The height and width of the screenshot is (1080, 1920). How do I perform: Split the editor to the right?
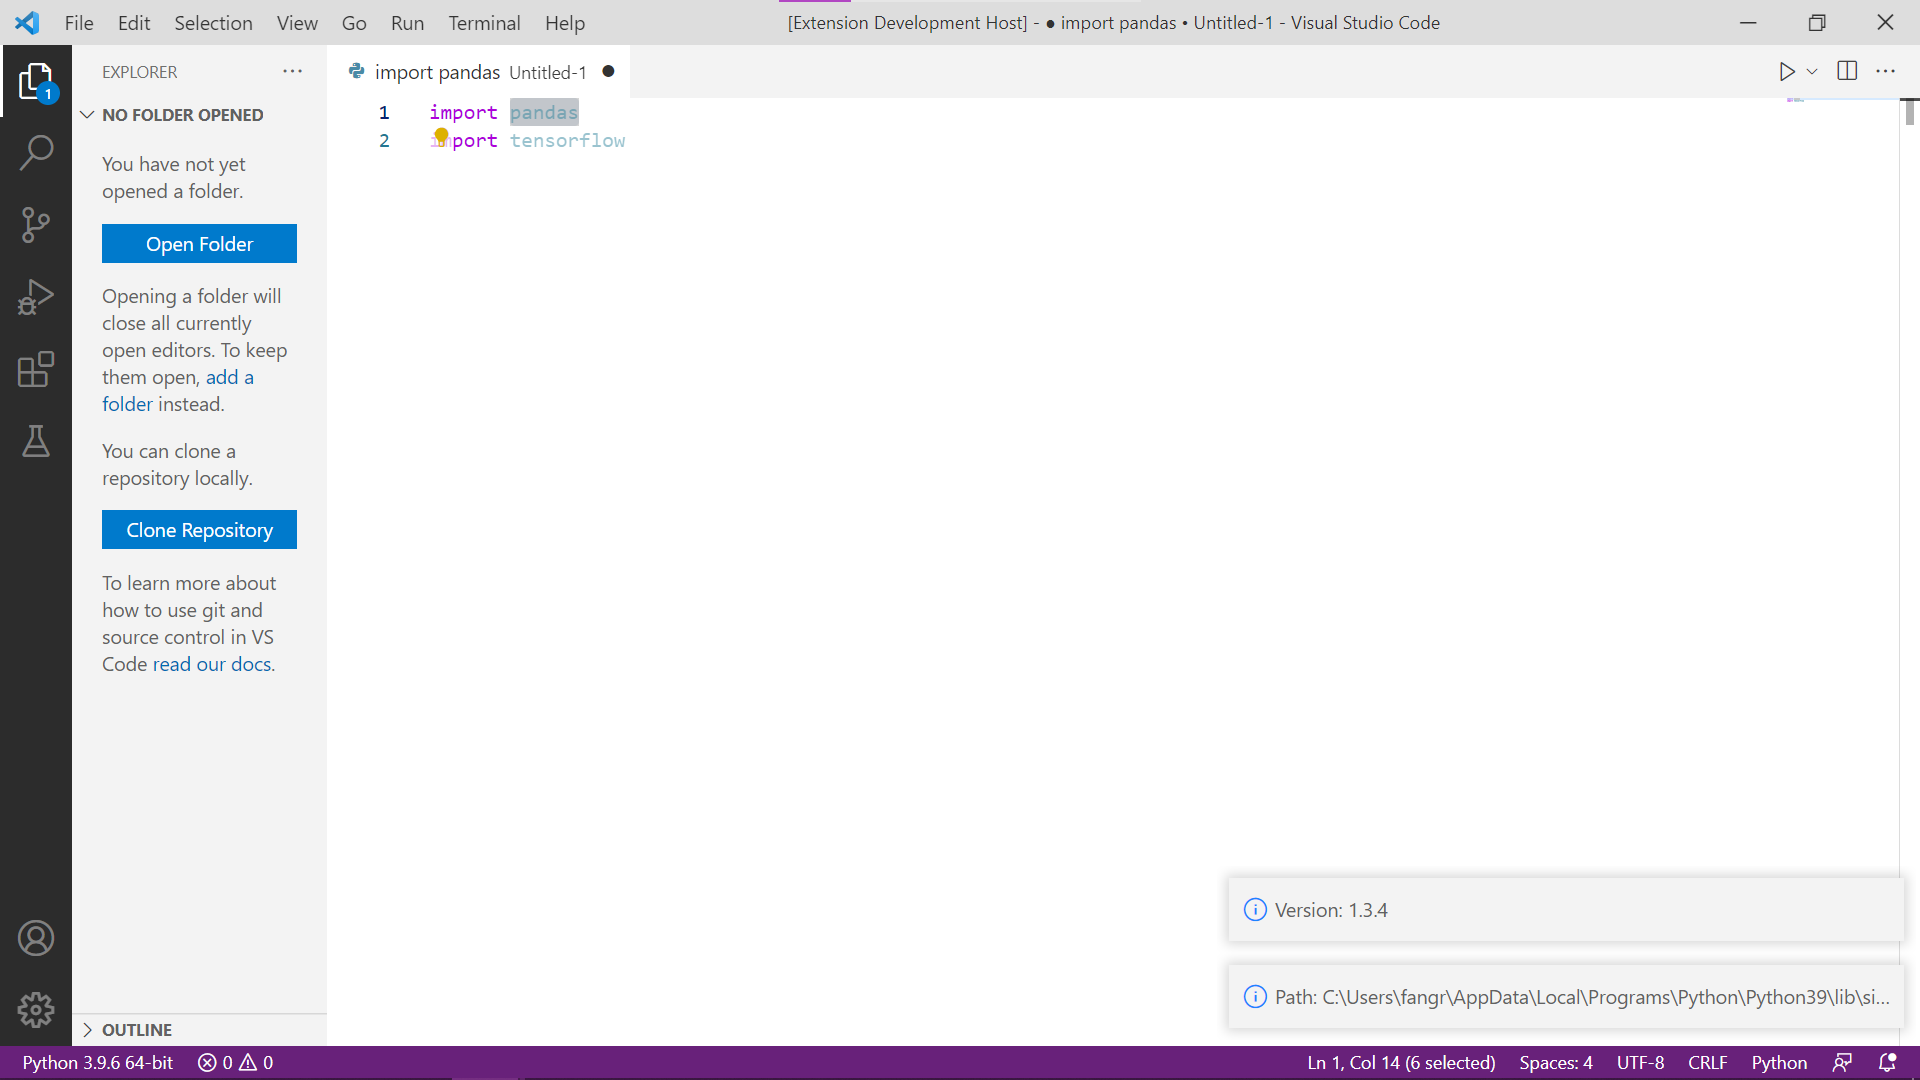pyautogui.click(x=1847, y=71)
